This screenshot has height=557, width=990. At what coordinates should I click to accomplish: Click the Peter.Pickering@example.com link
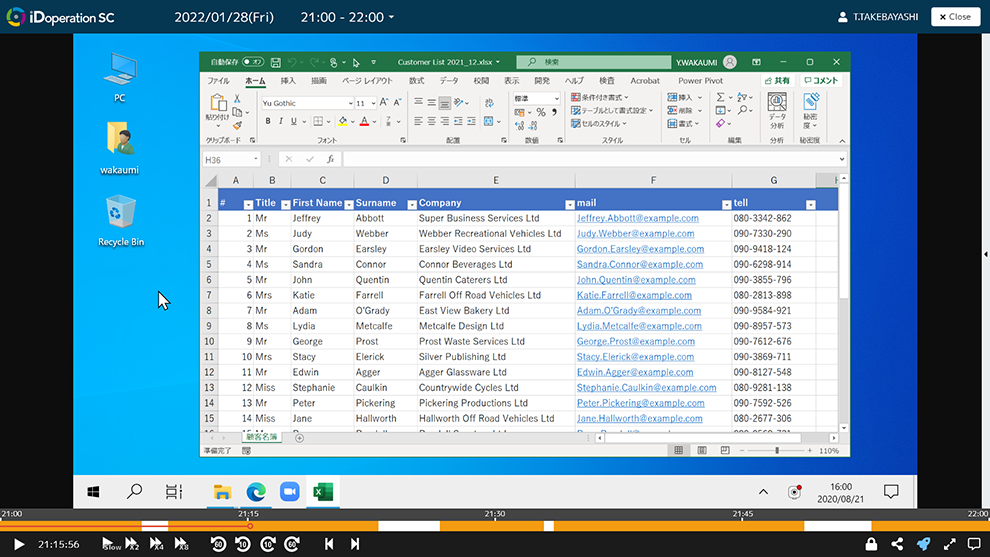[640, 404]
